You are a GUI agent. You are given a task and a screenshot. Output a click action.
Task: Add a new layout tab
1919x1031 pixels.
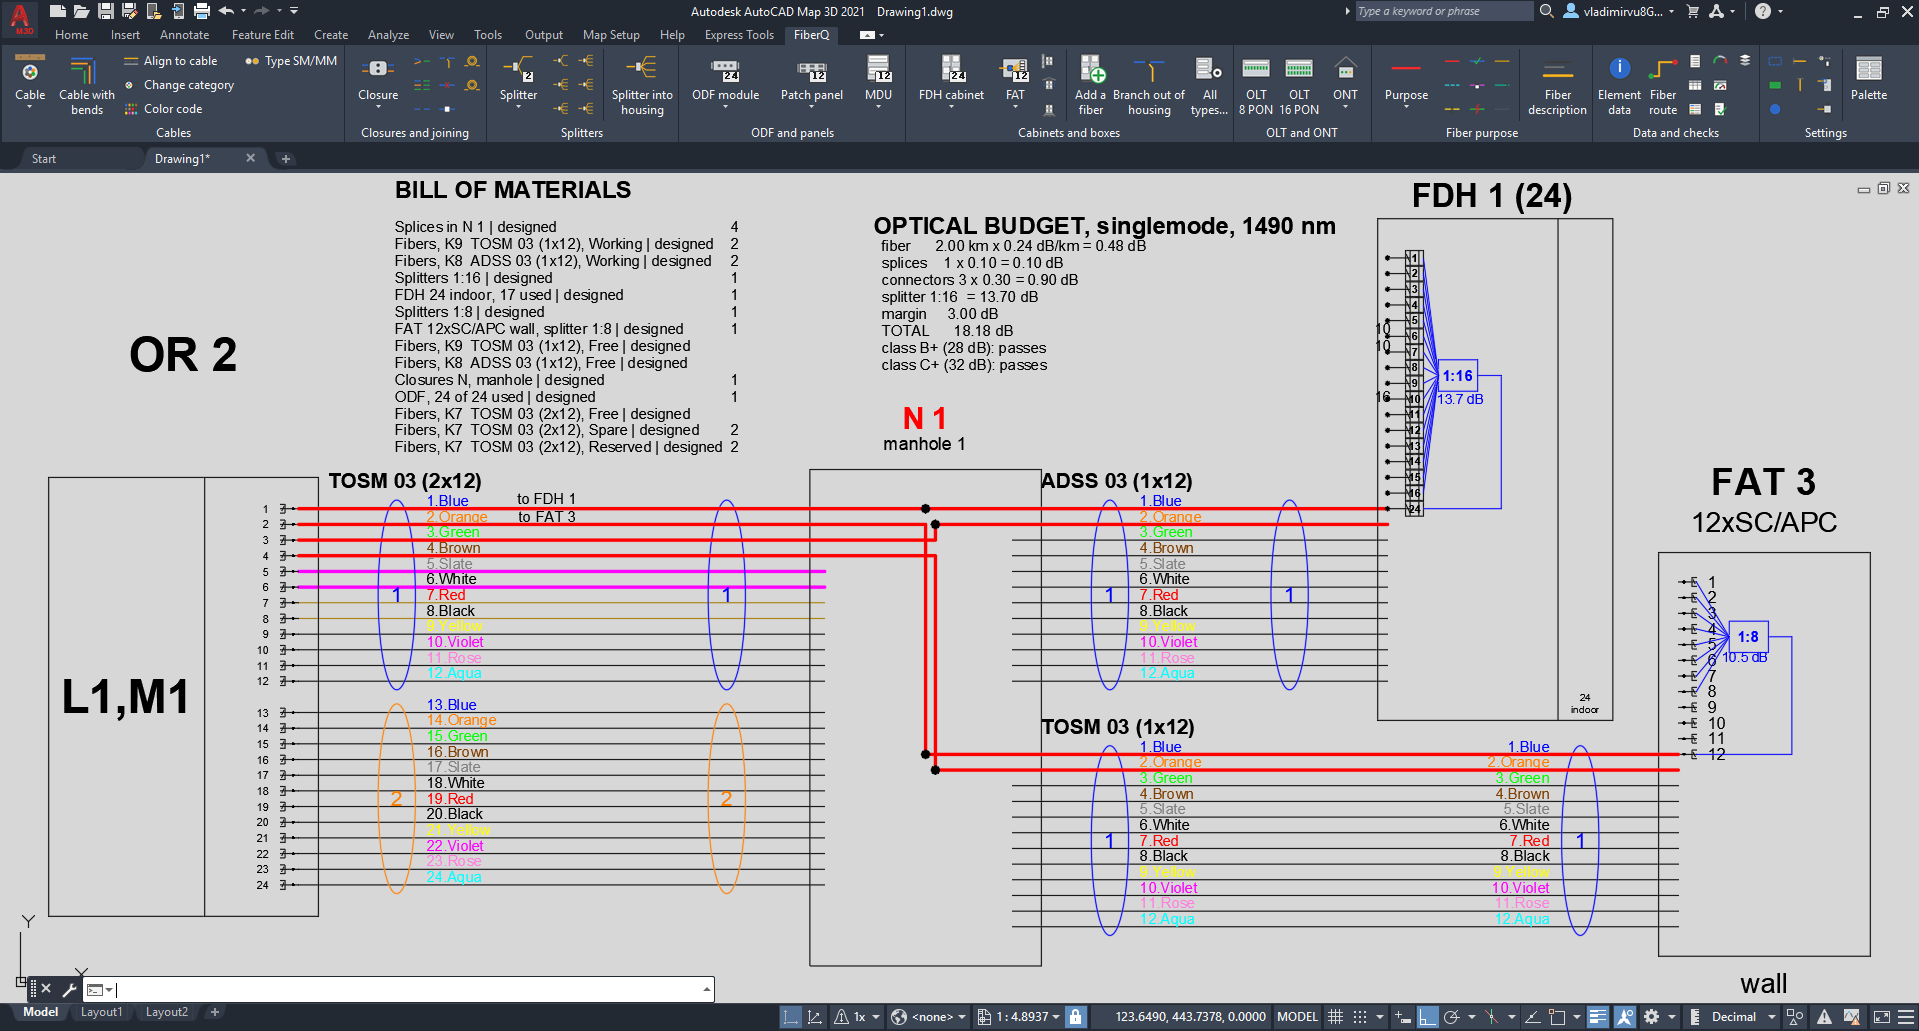tap(214, 1012)
